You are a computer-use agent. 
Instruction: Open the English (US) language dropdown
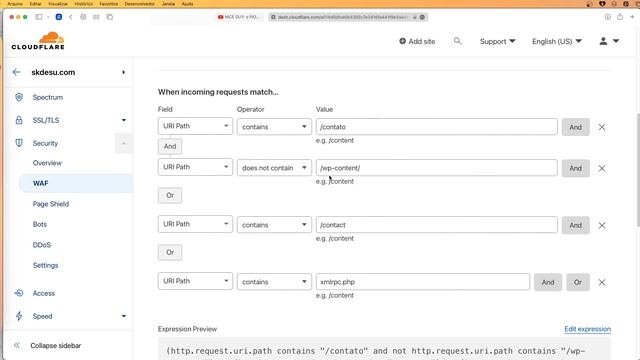coord(557,41)
